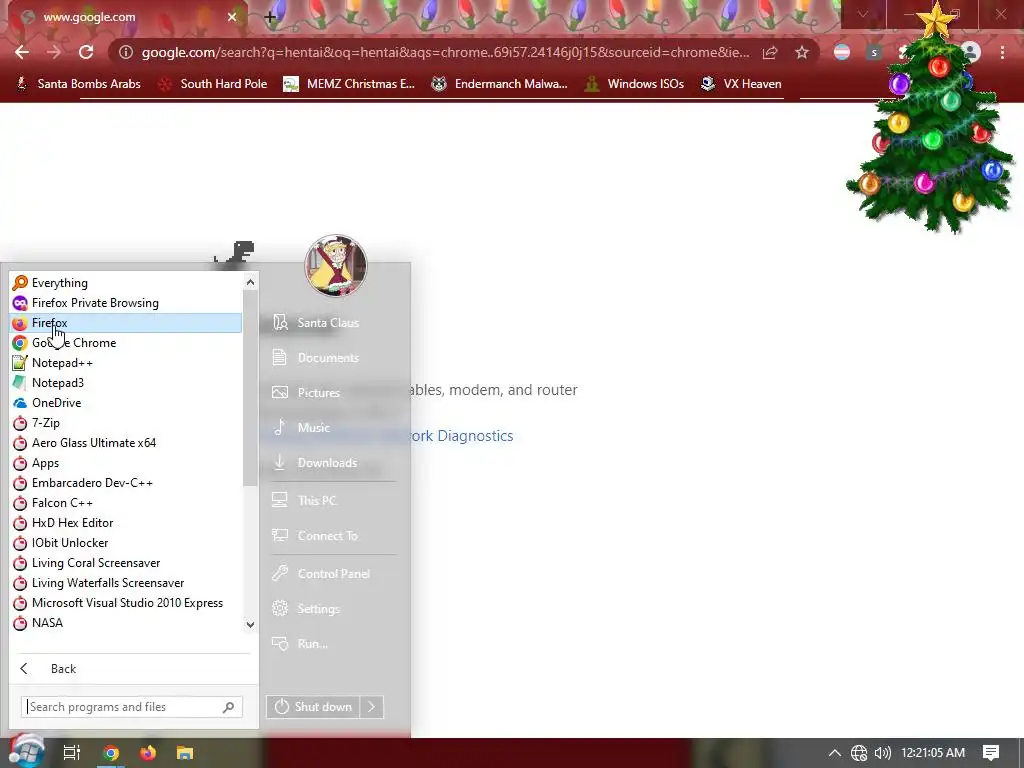The image size is (1024, 768).
Task: Expand the Apps folder
Action: pyautogui.click(x=125, y=463)
